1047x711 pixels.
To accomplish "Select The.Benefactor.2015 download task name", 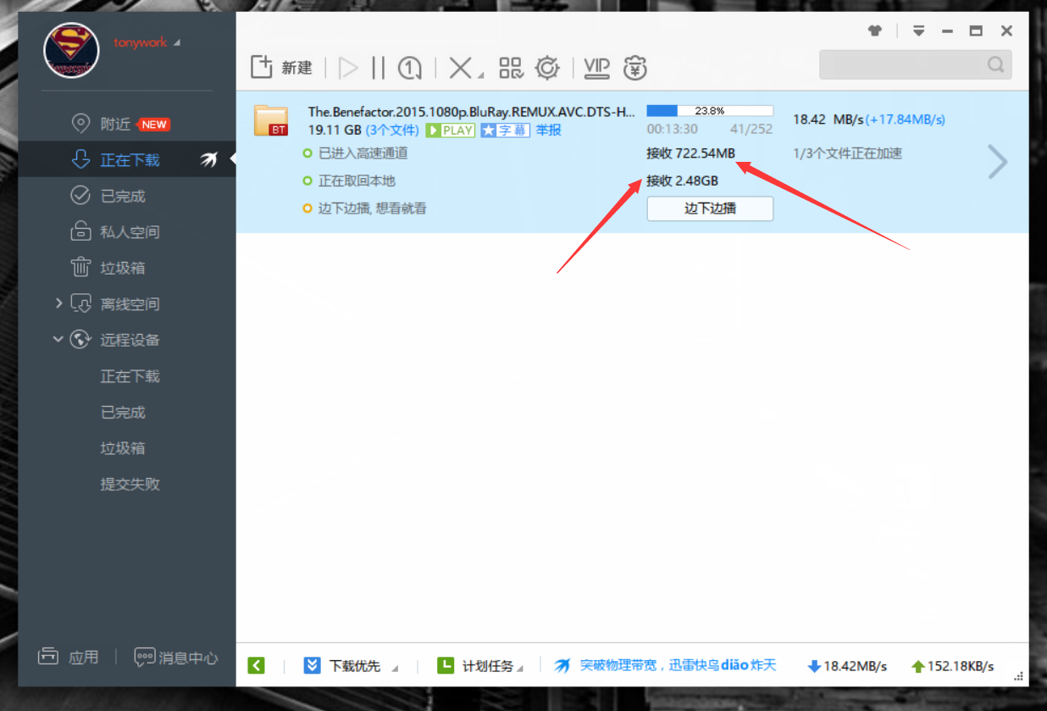I will tap(471, 111).
